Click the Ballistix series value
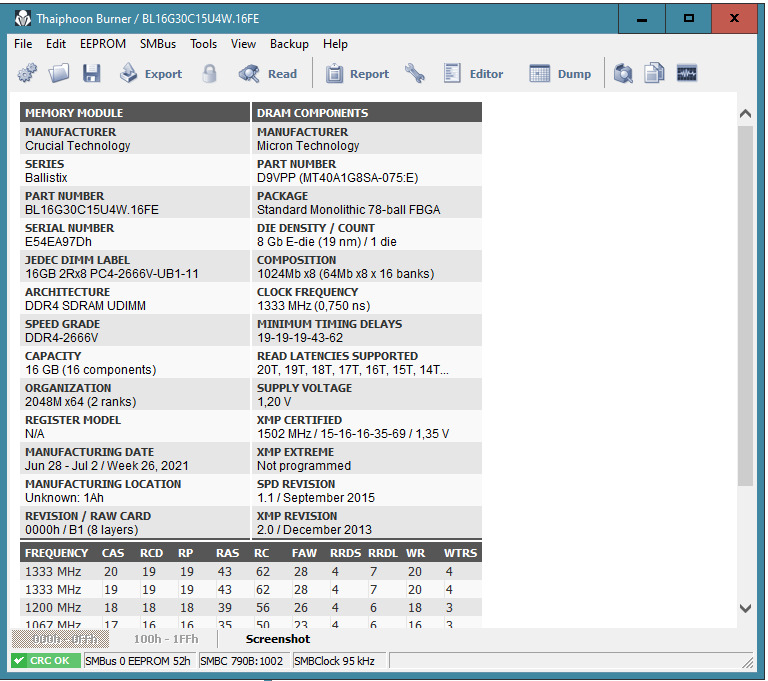768x681 pixels. (x=46, y=178)
